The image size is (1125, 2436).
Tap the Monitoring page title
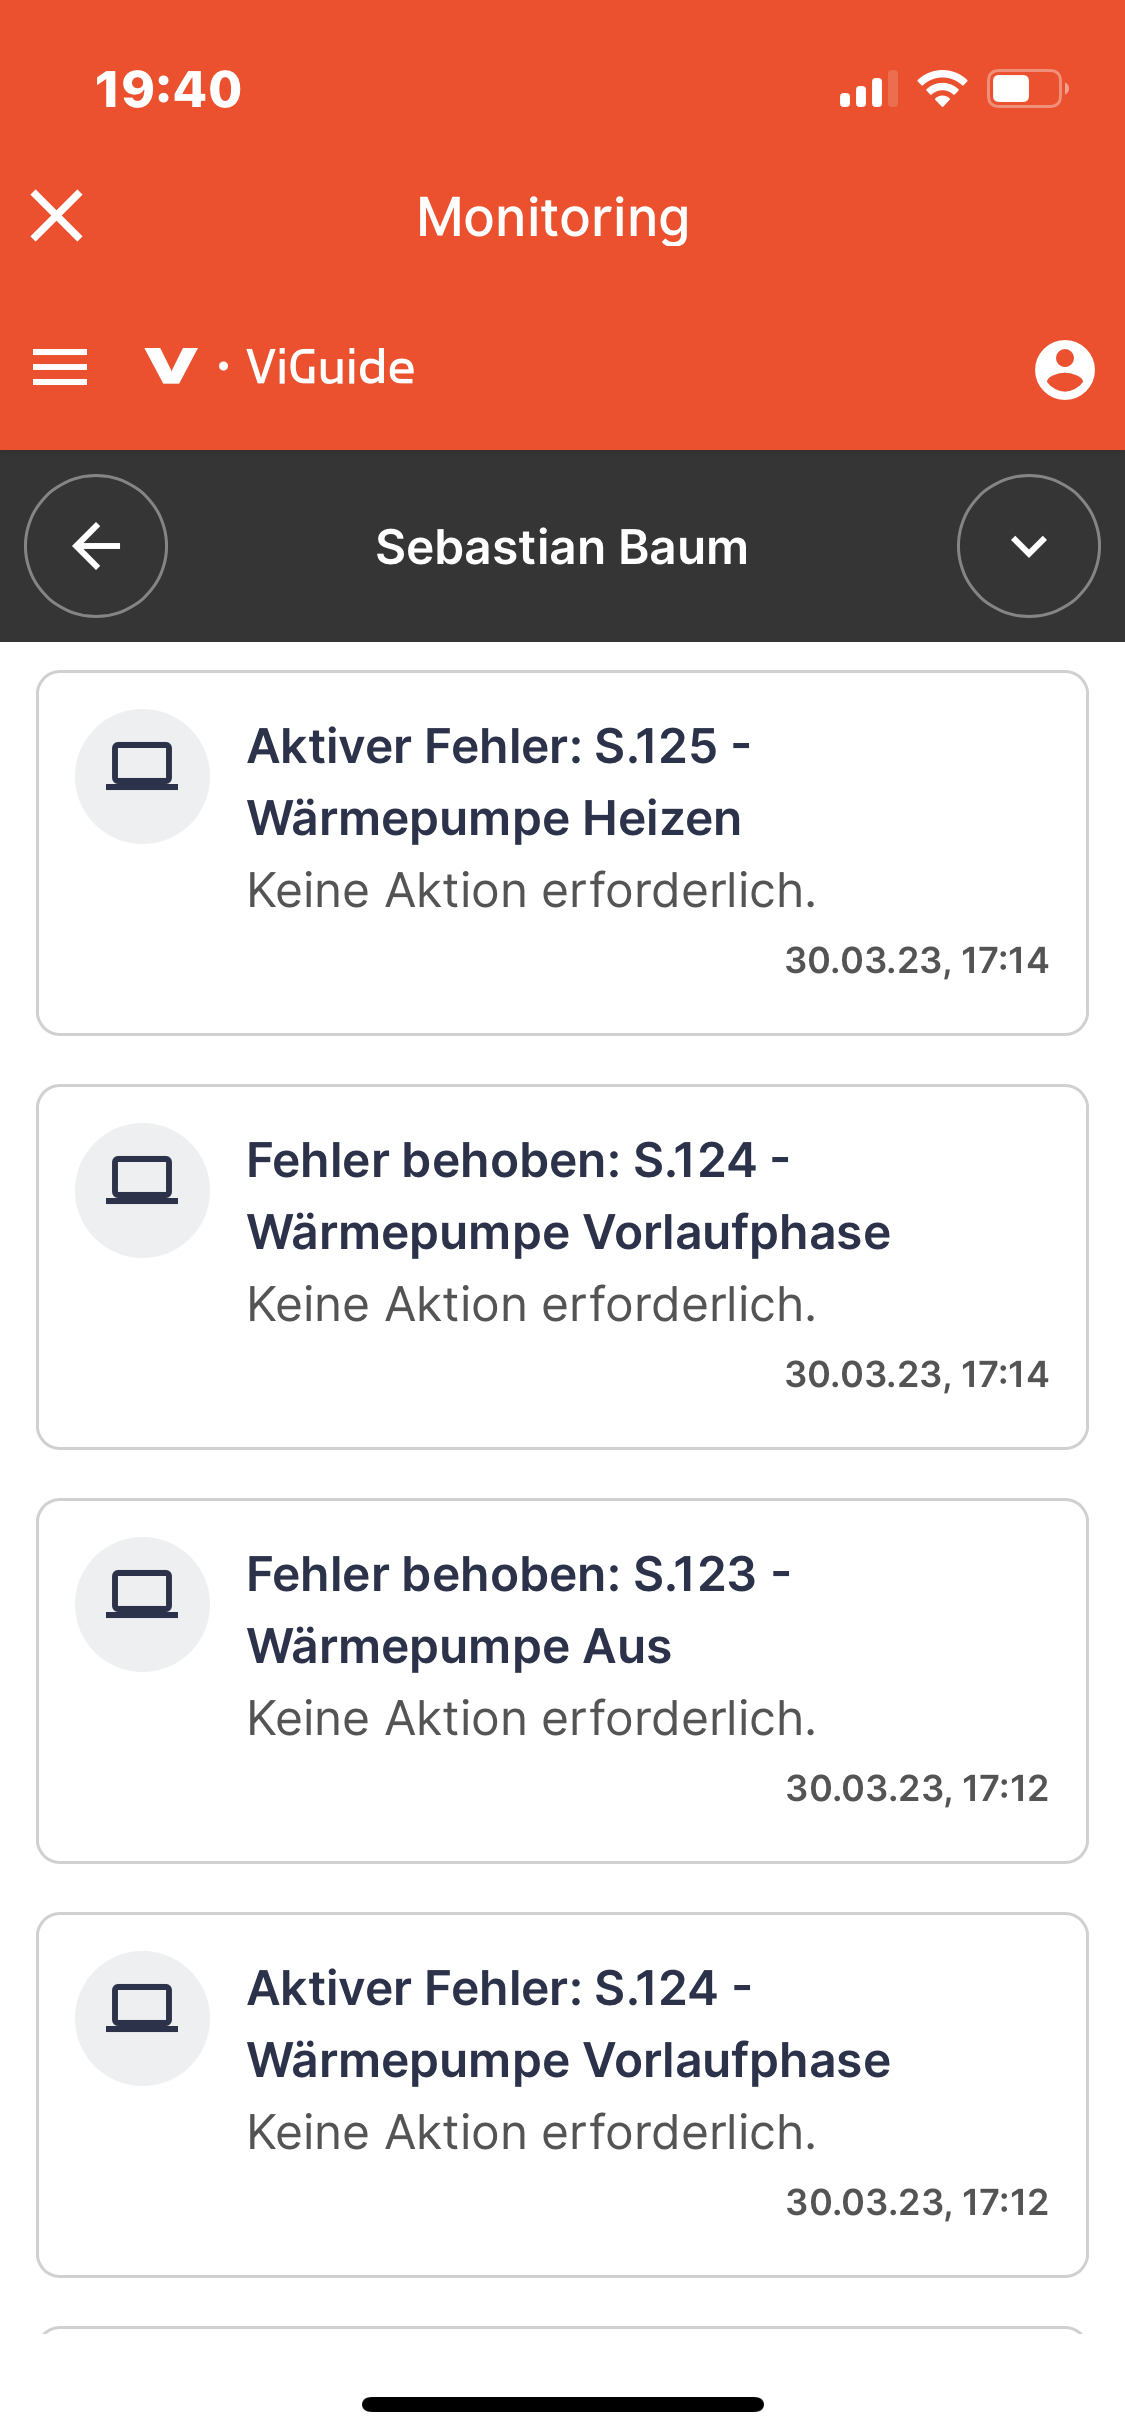click(x=553, y=217)
